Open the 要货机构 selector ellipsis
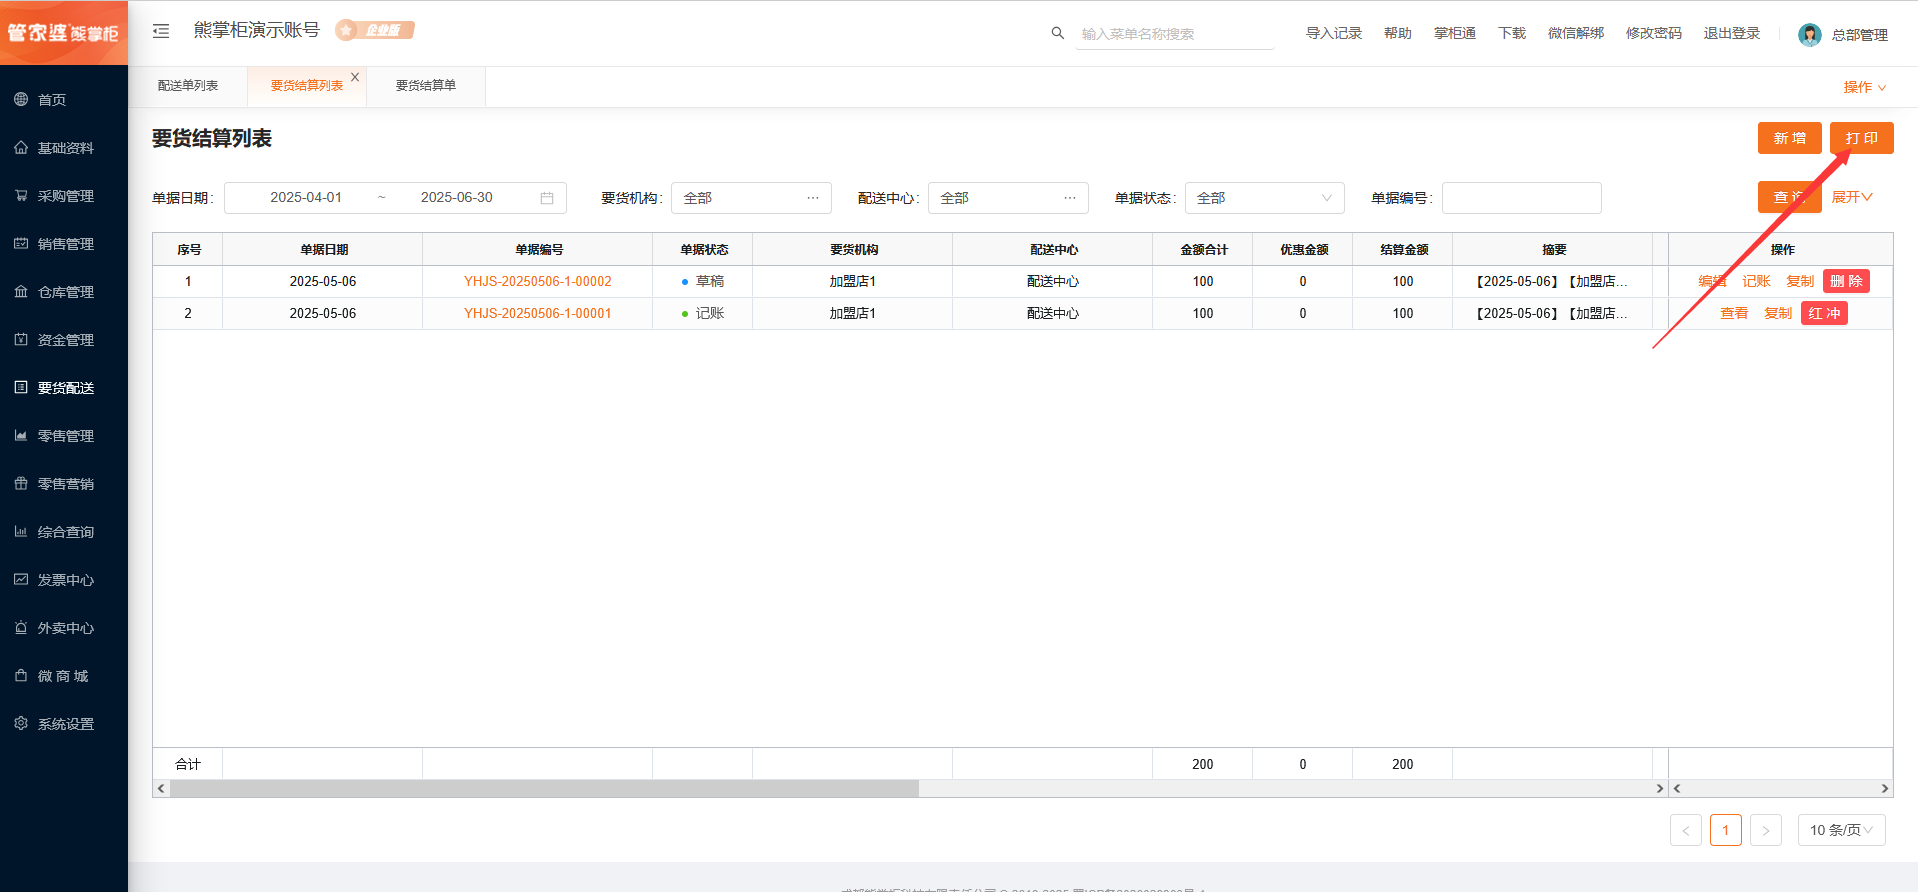Viewport: 1918px width, 892px height. (x=813, y=198)
